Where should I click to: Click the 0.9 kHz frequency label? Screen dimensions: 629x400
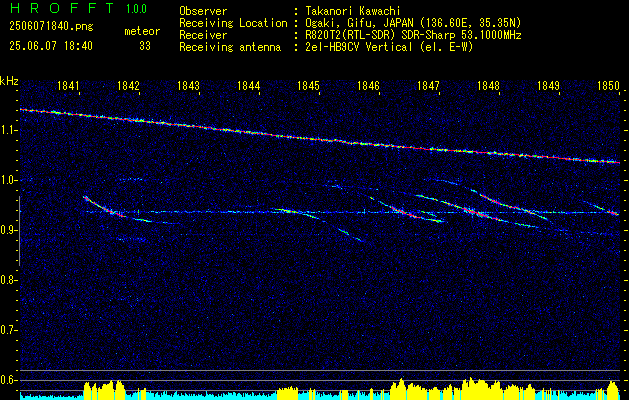click(7, 230)
